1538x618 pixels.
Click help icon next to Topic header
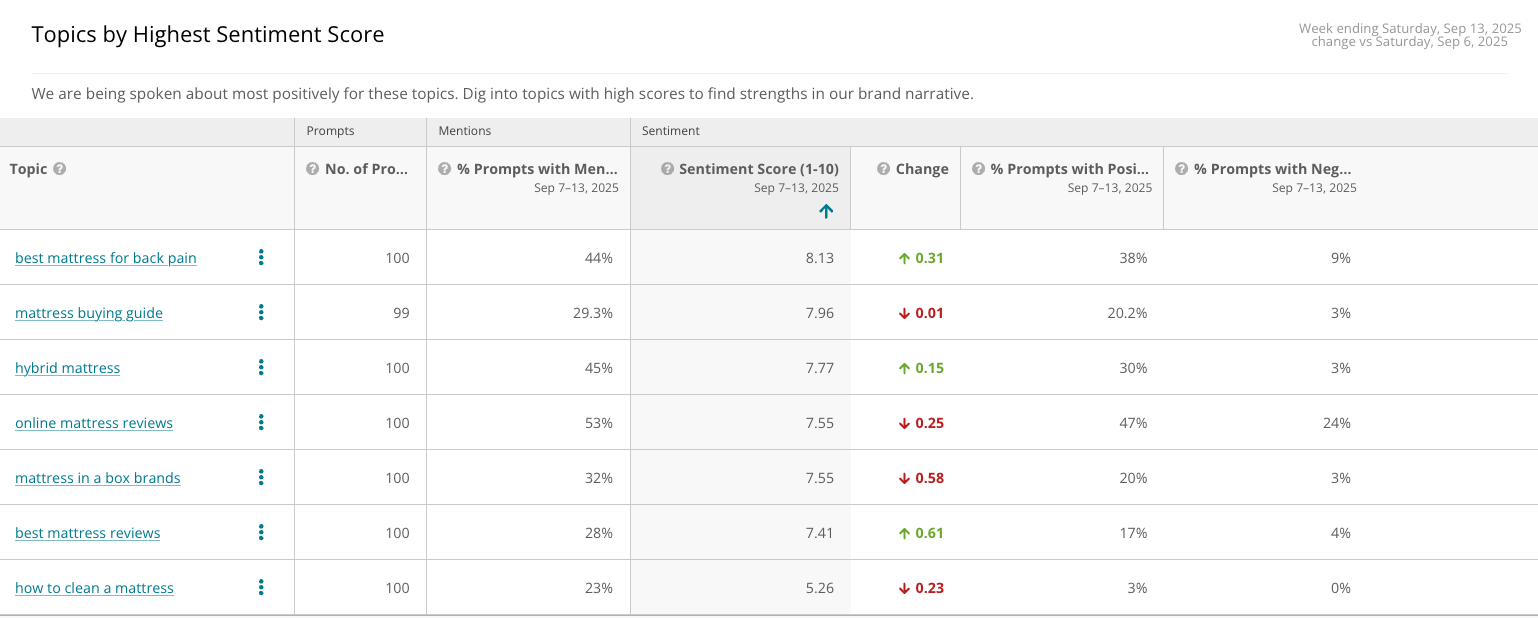60,169
